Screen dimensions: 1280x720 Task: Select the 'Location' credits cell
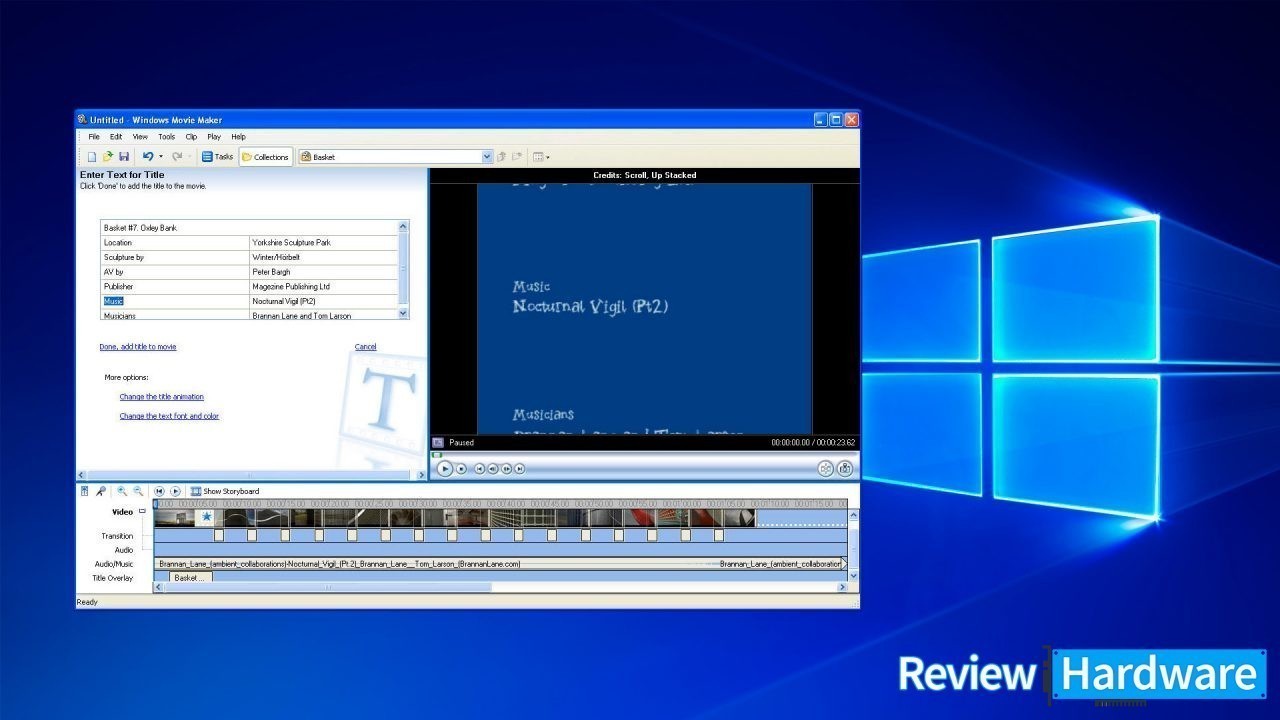tap(174, 242)
